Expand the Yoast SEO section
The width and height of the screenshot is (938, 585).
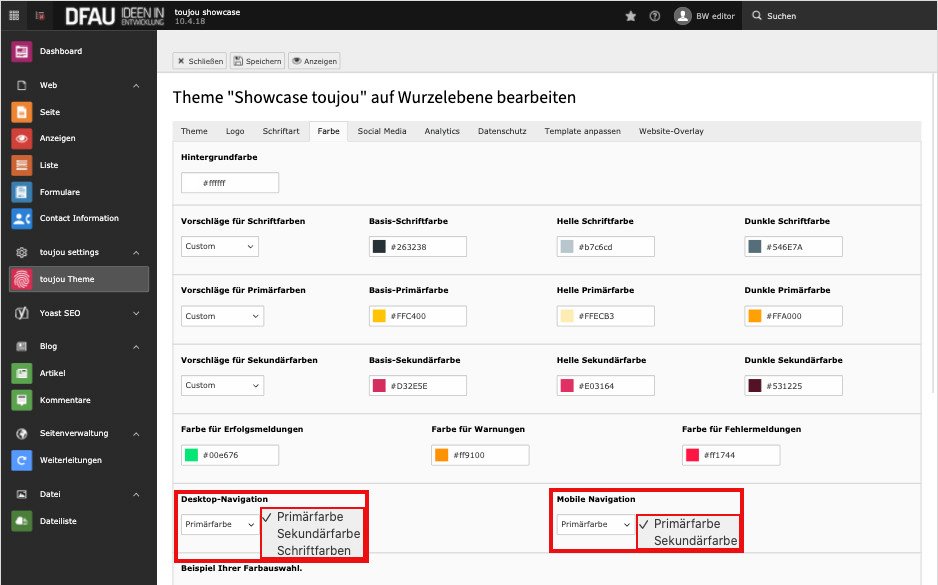coord(136,313)
